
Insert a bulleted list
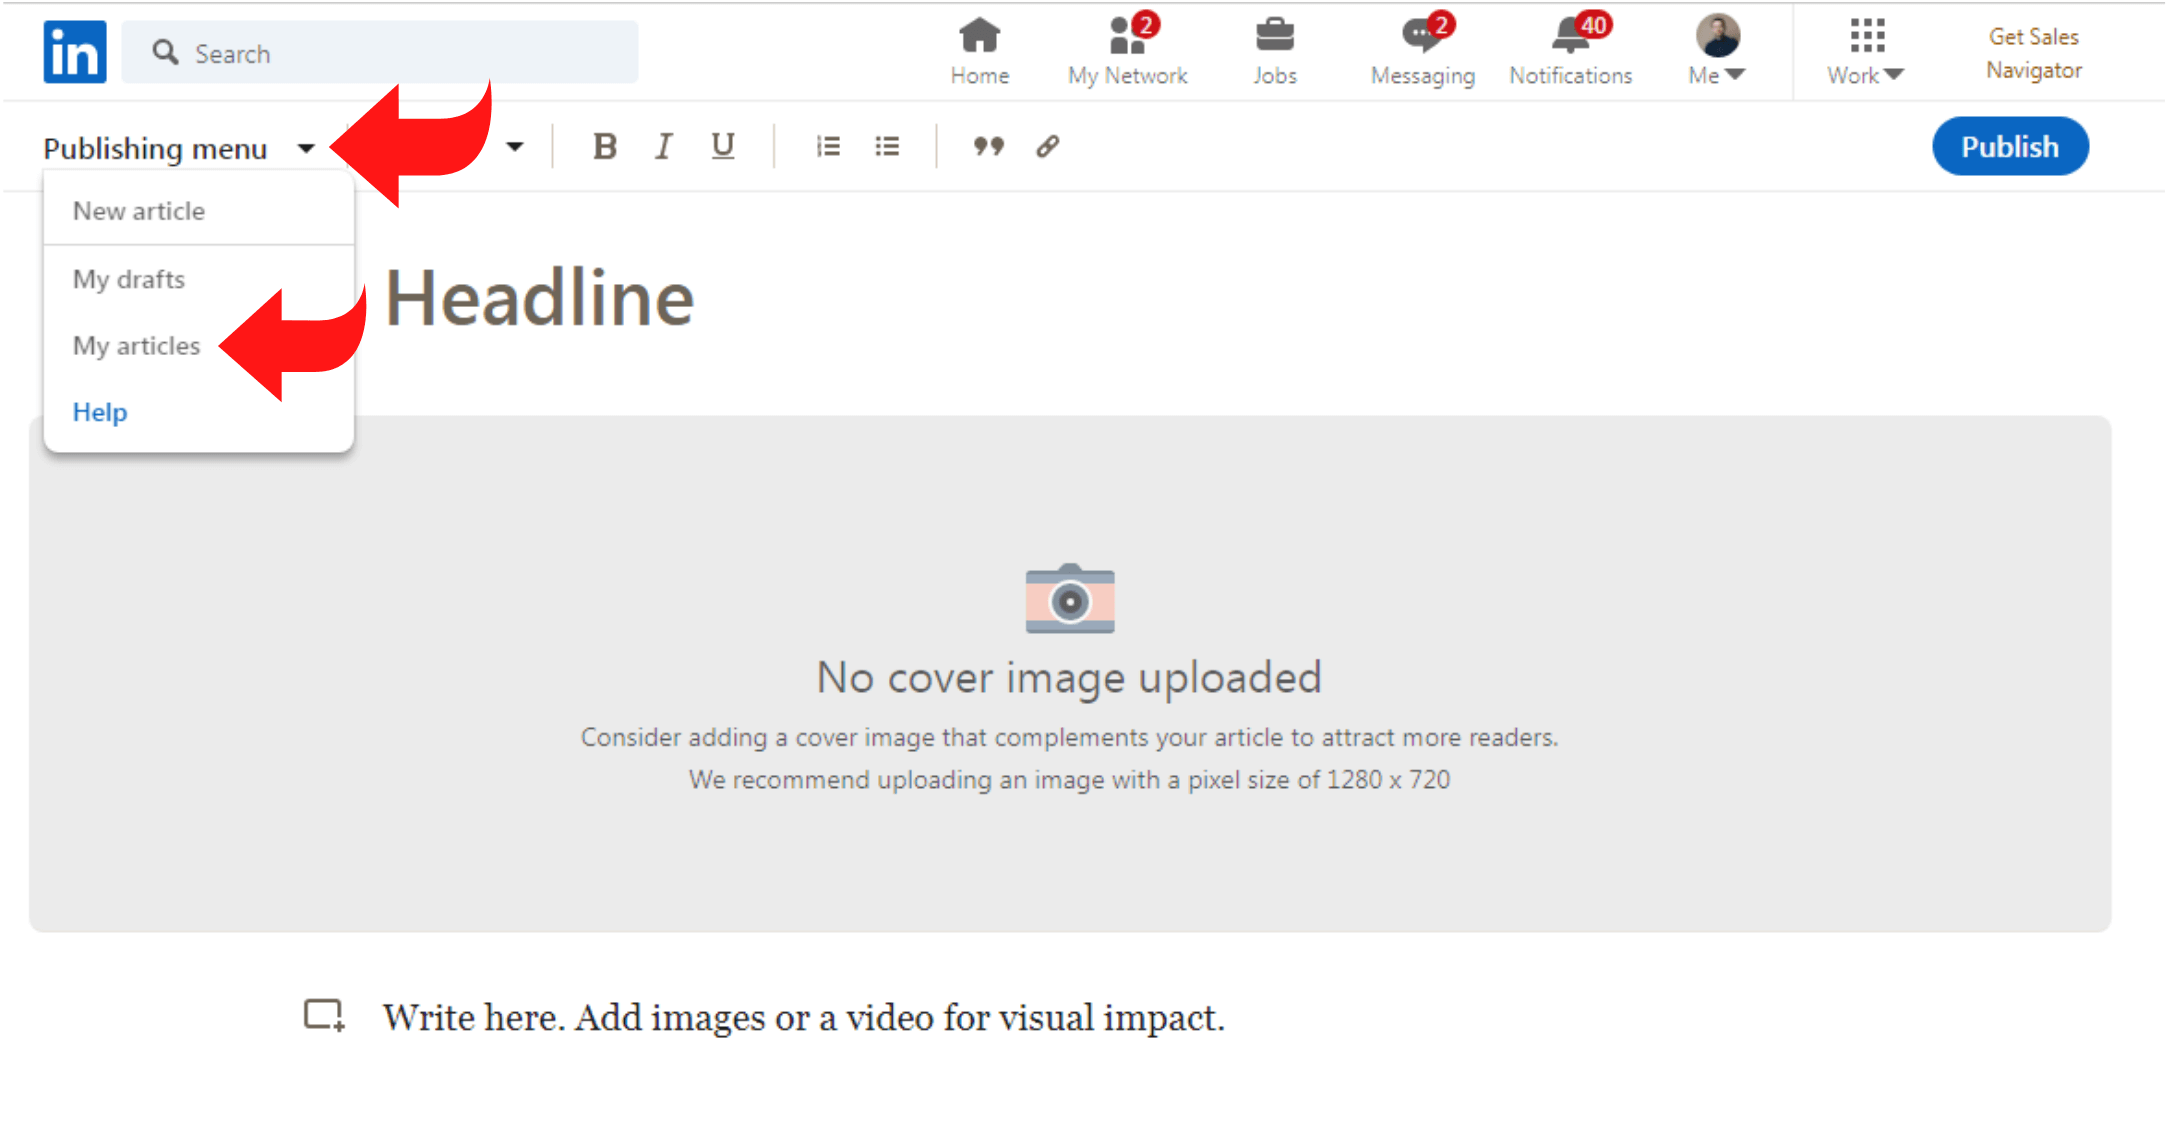(887, 147)
